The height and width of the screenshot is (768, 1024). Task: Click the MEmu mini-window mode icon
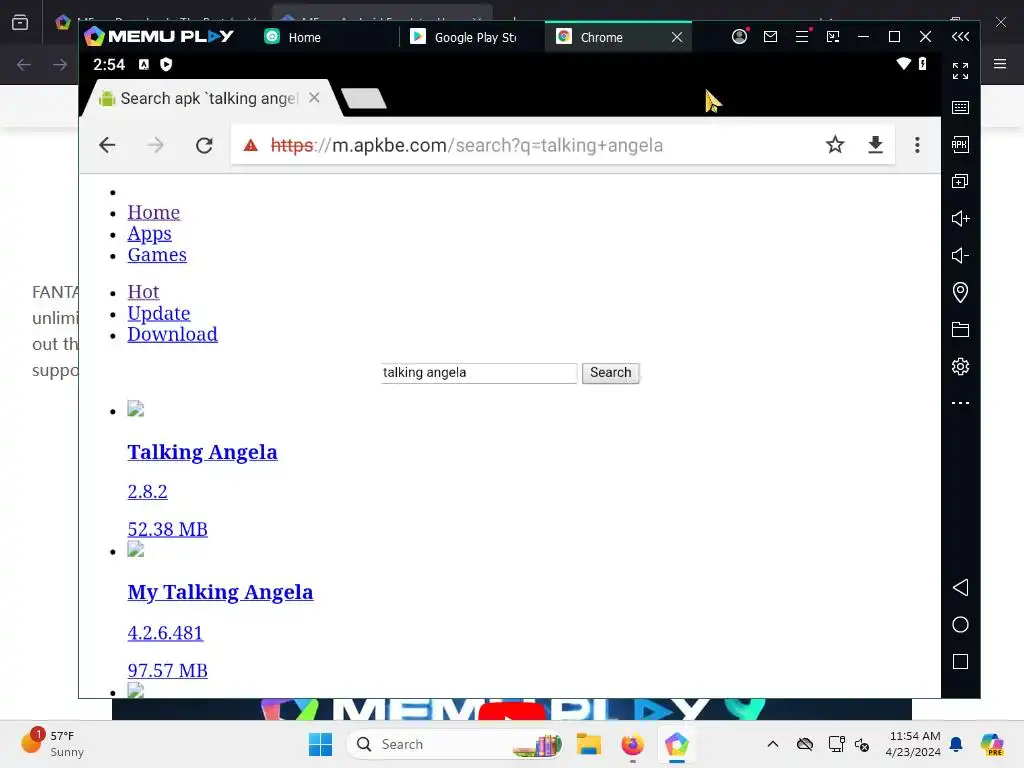[x=833, y=37]
